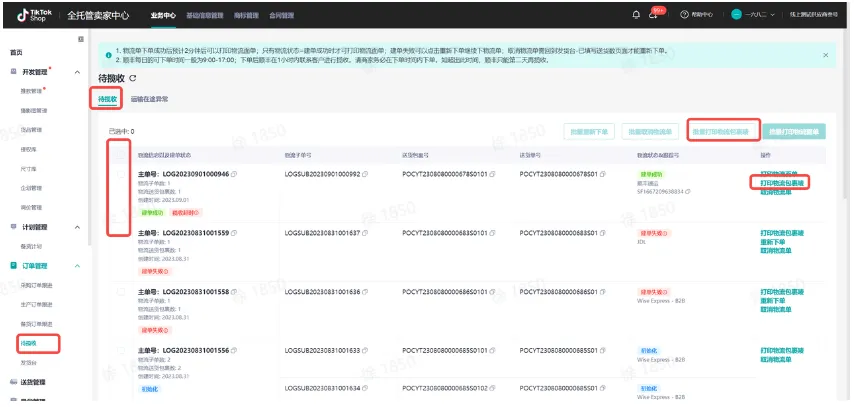Open 尺寸库 in the sidebar menu

pos(29,169)
